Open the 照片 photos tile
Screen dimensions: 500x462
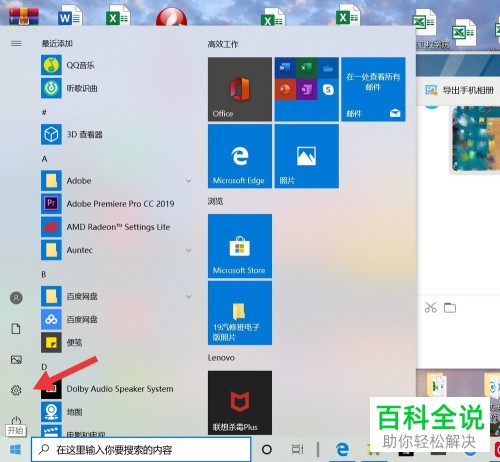click(307, 156)
